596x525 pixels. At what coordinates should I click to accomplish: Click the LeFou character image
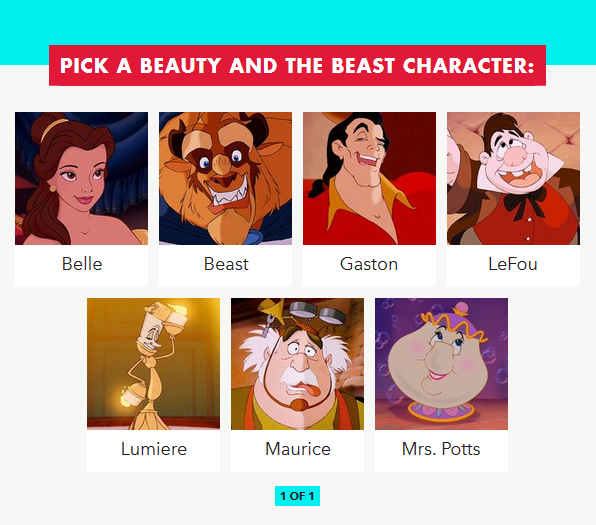[514, 178]
